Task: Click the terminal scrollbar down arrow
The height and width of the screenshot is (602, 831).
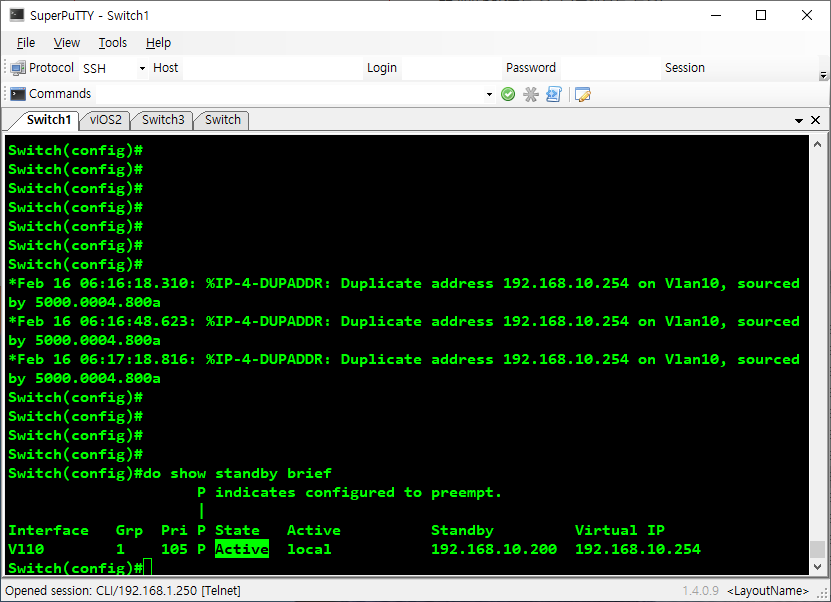Action: pos(817,567)
